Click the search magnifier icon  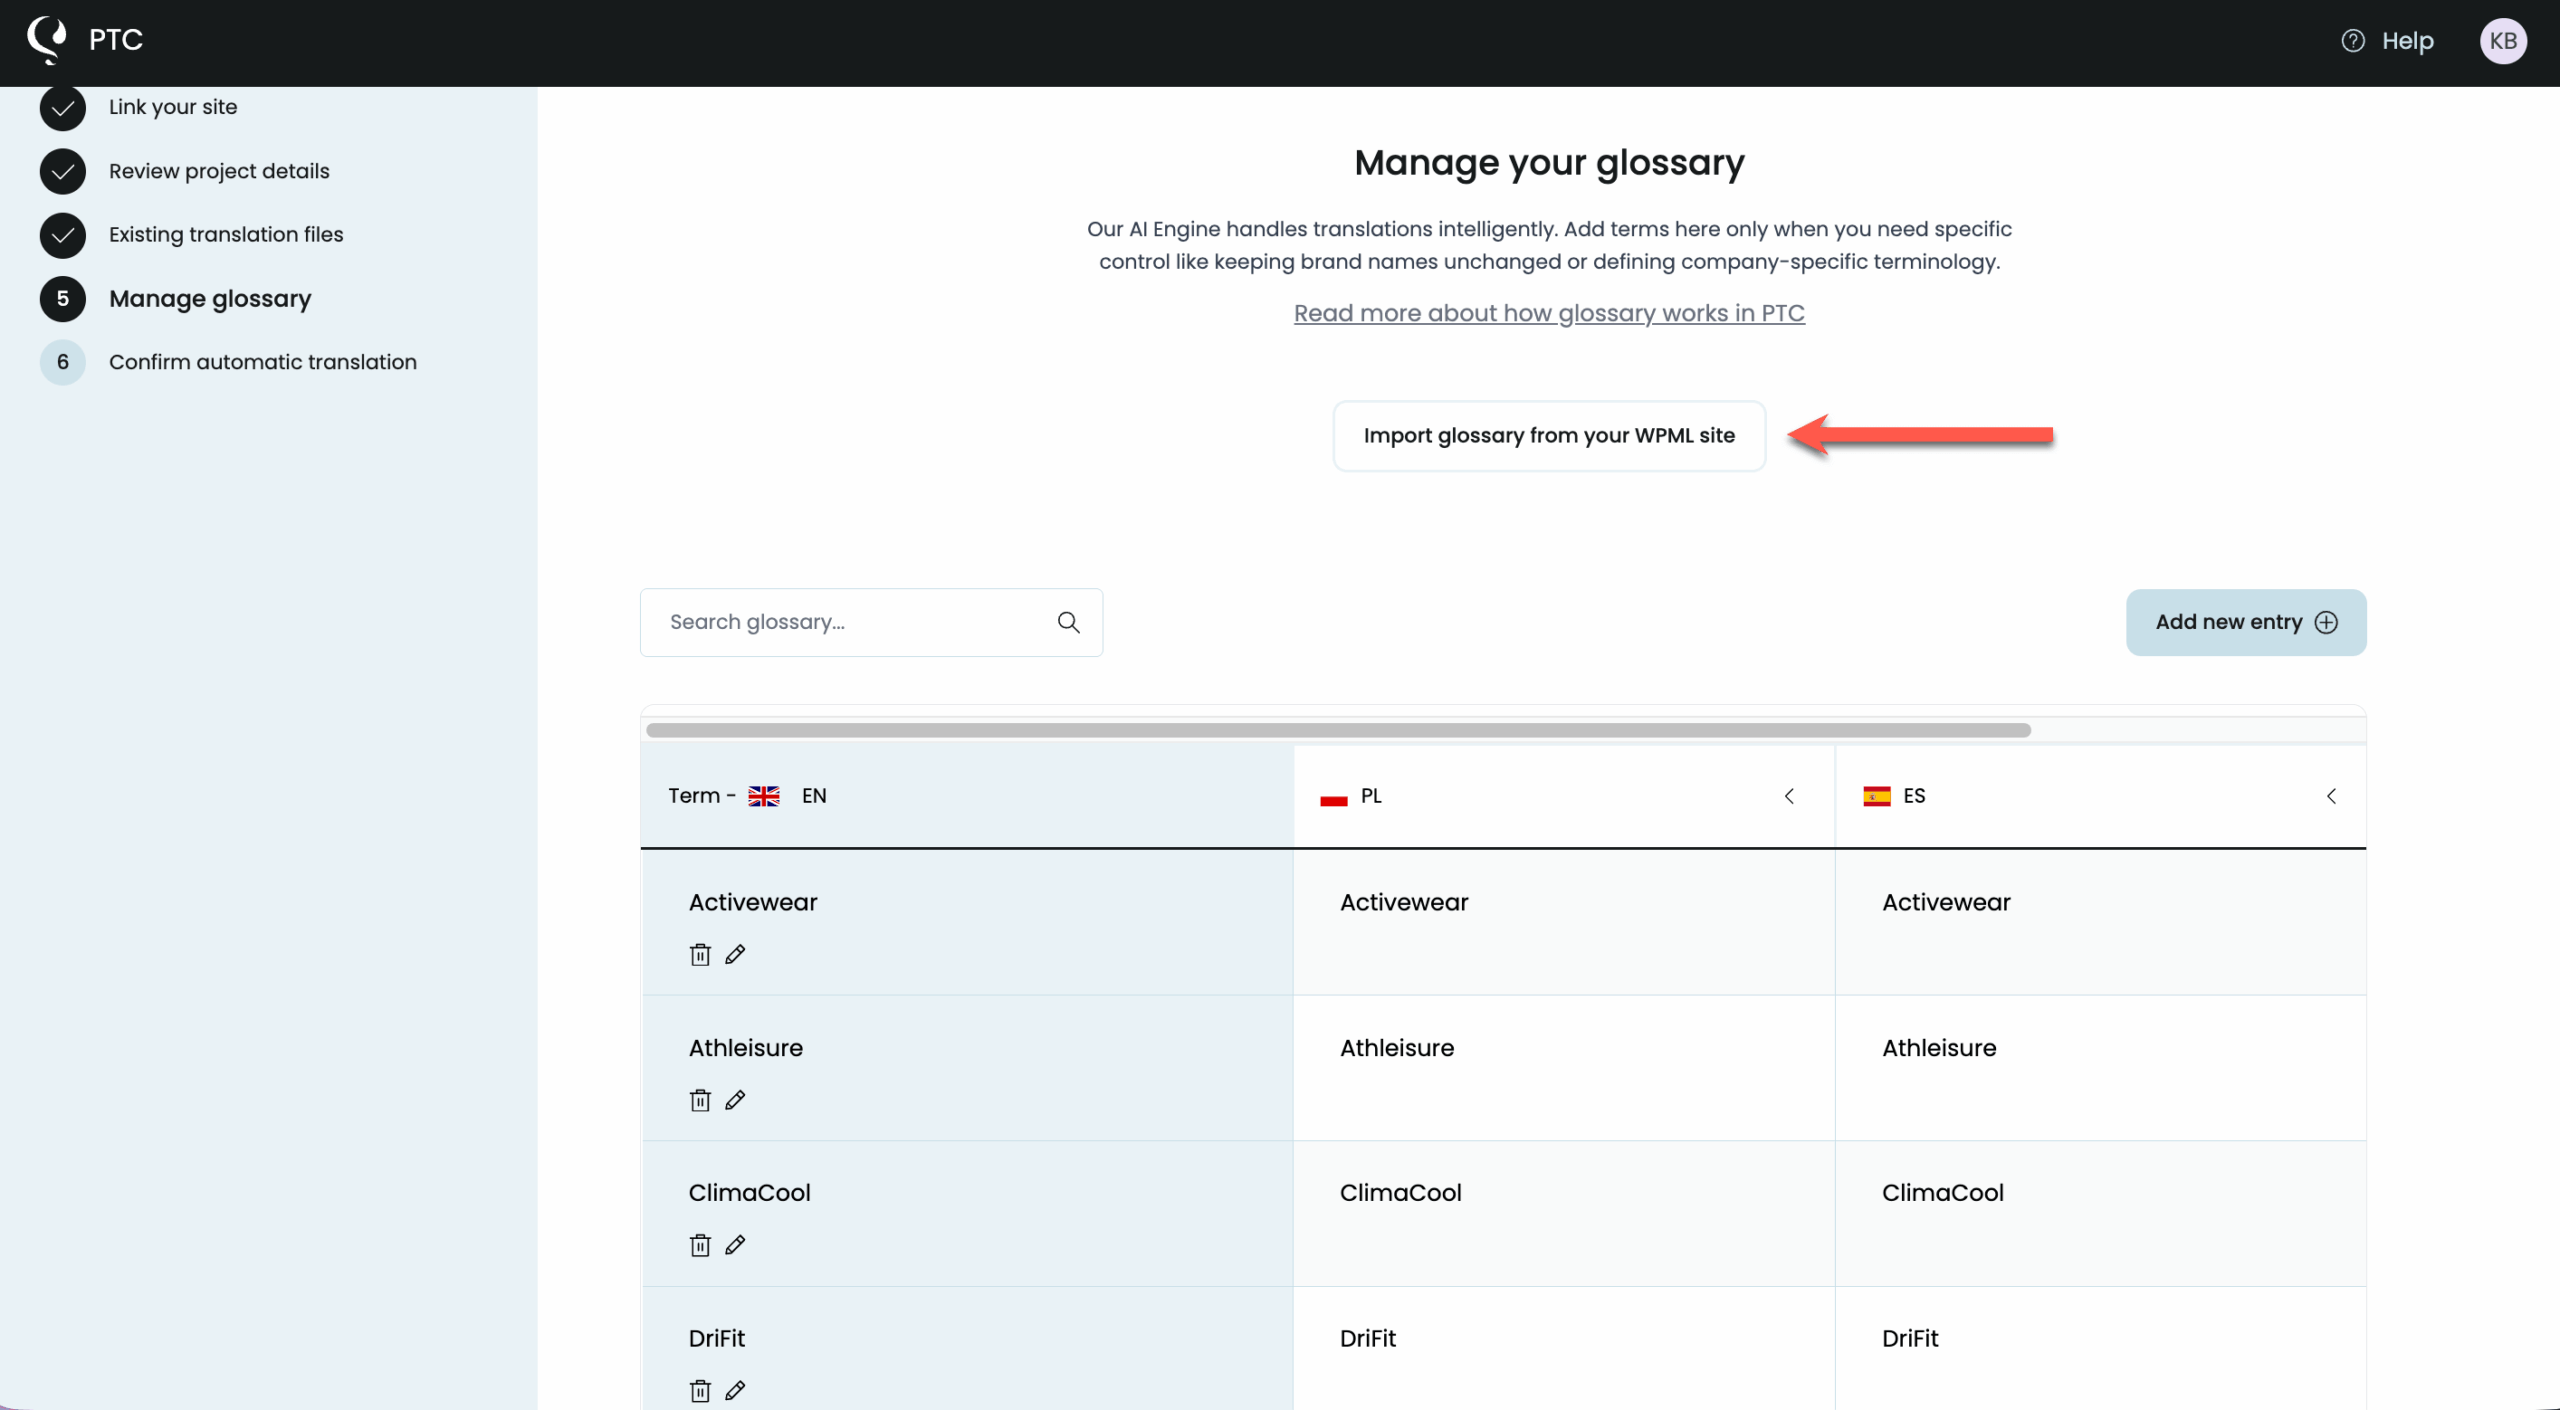1068,622
